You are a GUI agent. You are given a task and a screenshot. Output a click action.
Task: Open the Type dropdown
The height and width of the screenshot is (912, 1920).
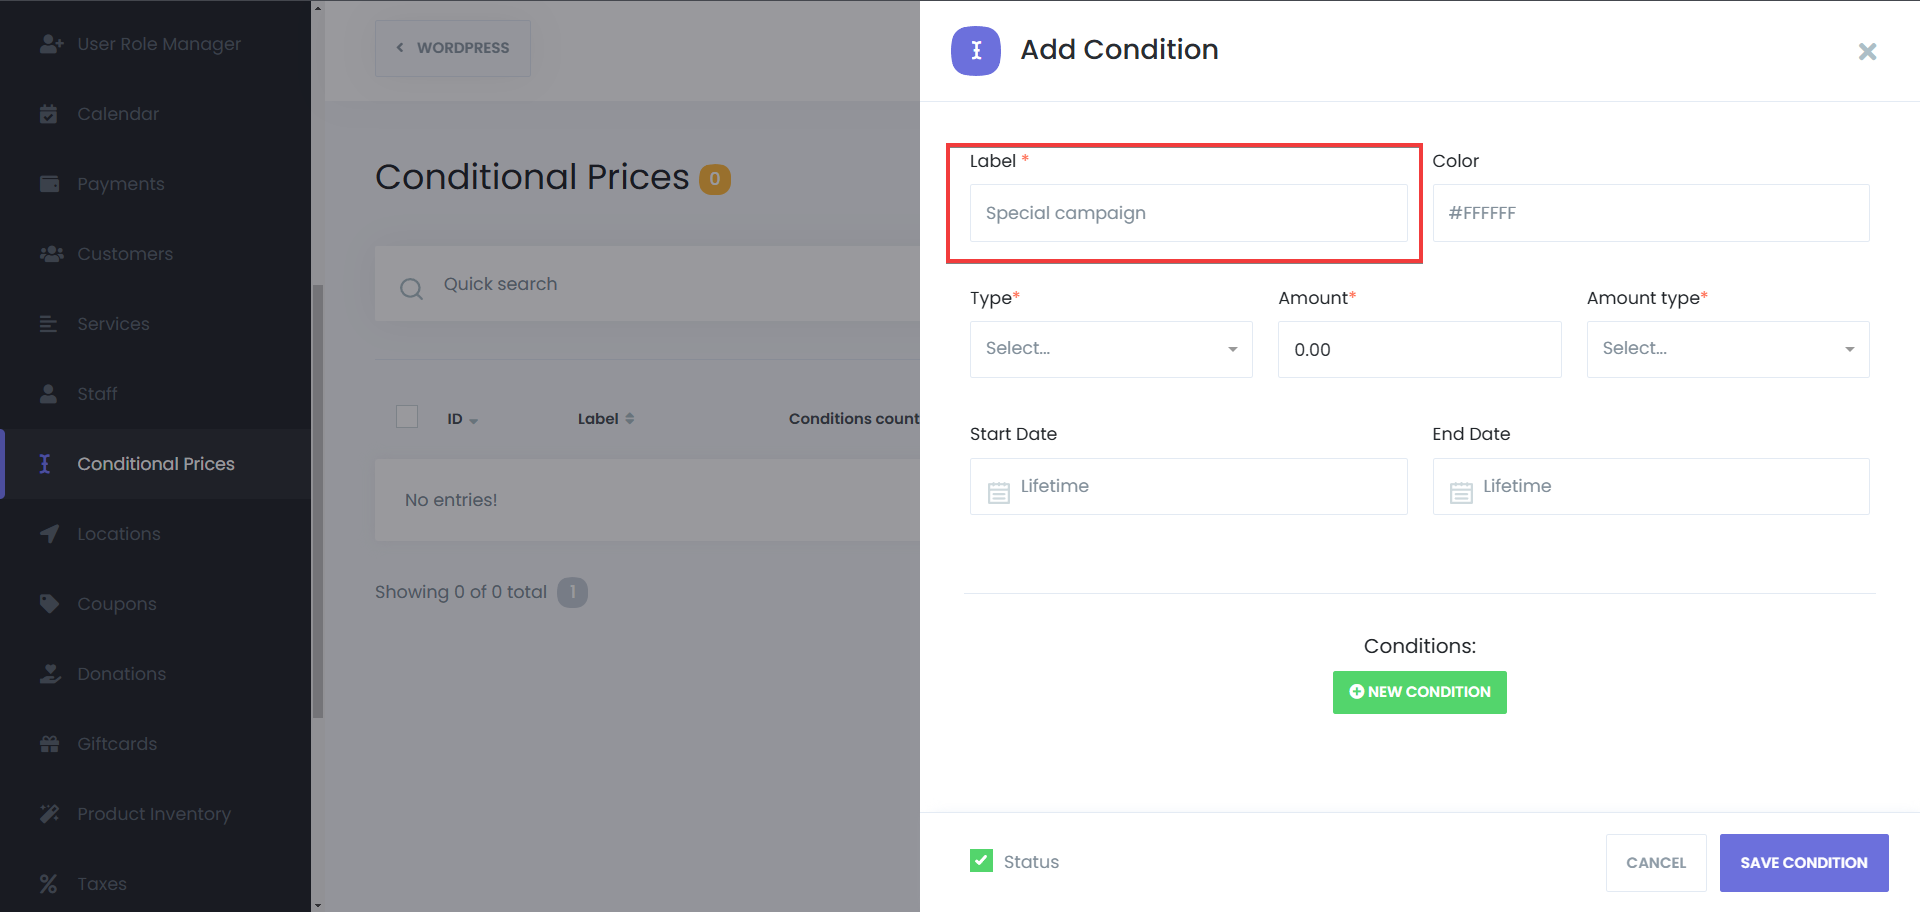(1110, 349)
